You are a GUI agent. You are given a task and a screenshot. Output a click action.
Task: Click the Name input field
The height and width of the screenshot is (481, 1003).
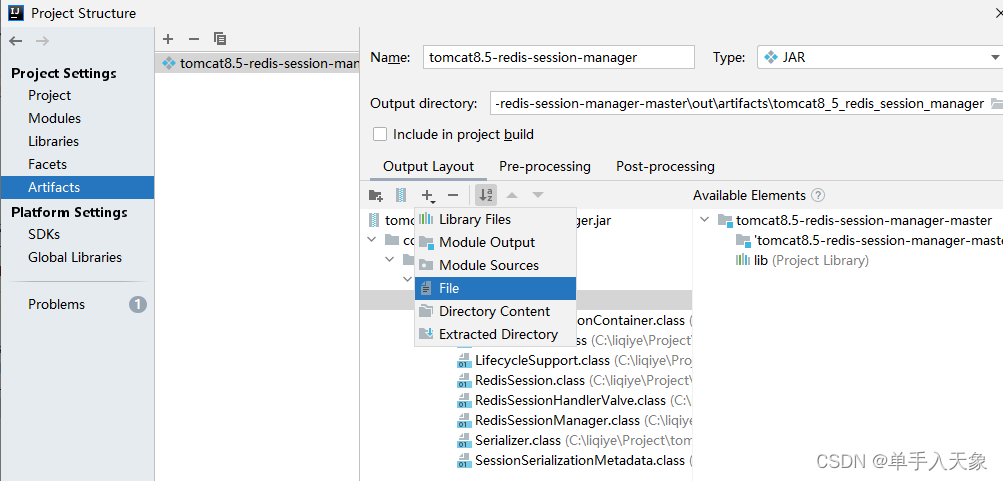click(558, 58)
